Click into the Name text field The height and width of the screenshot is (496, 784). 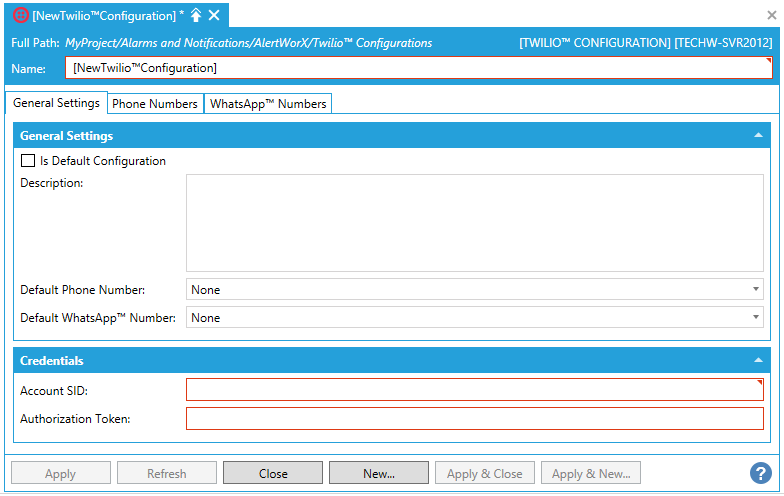point(418,68)
